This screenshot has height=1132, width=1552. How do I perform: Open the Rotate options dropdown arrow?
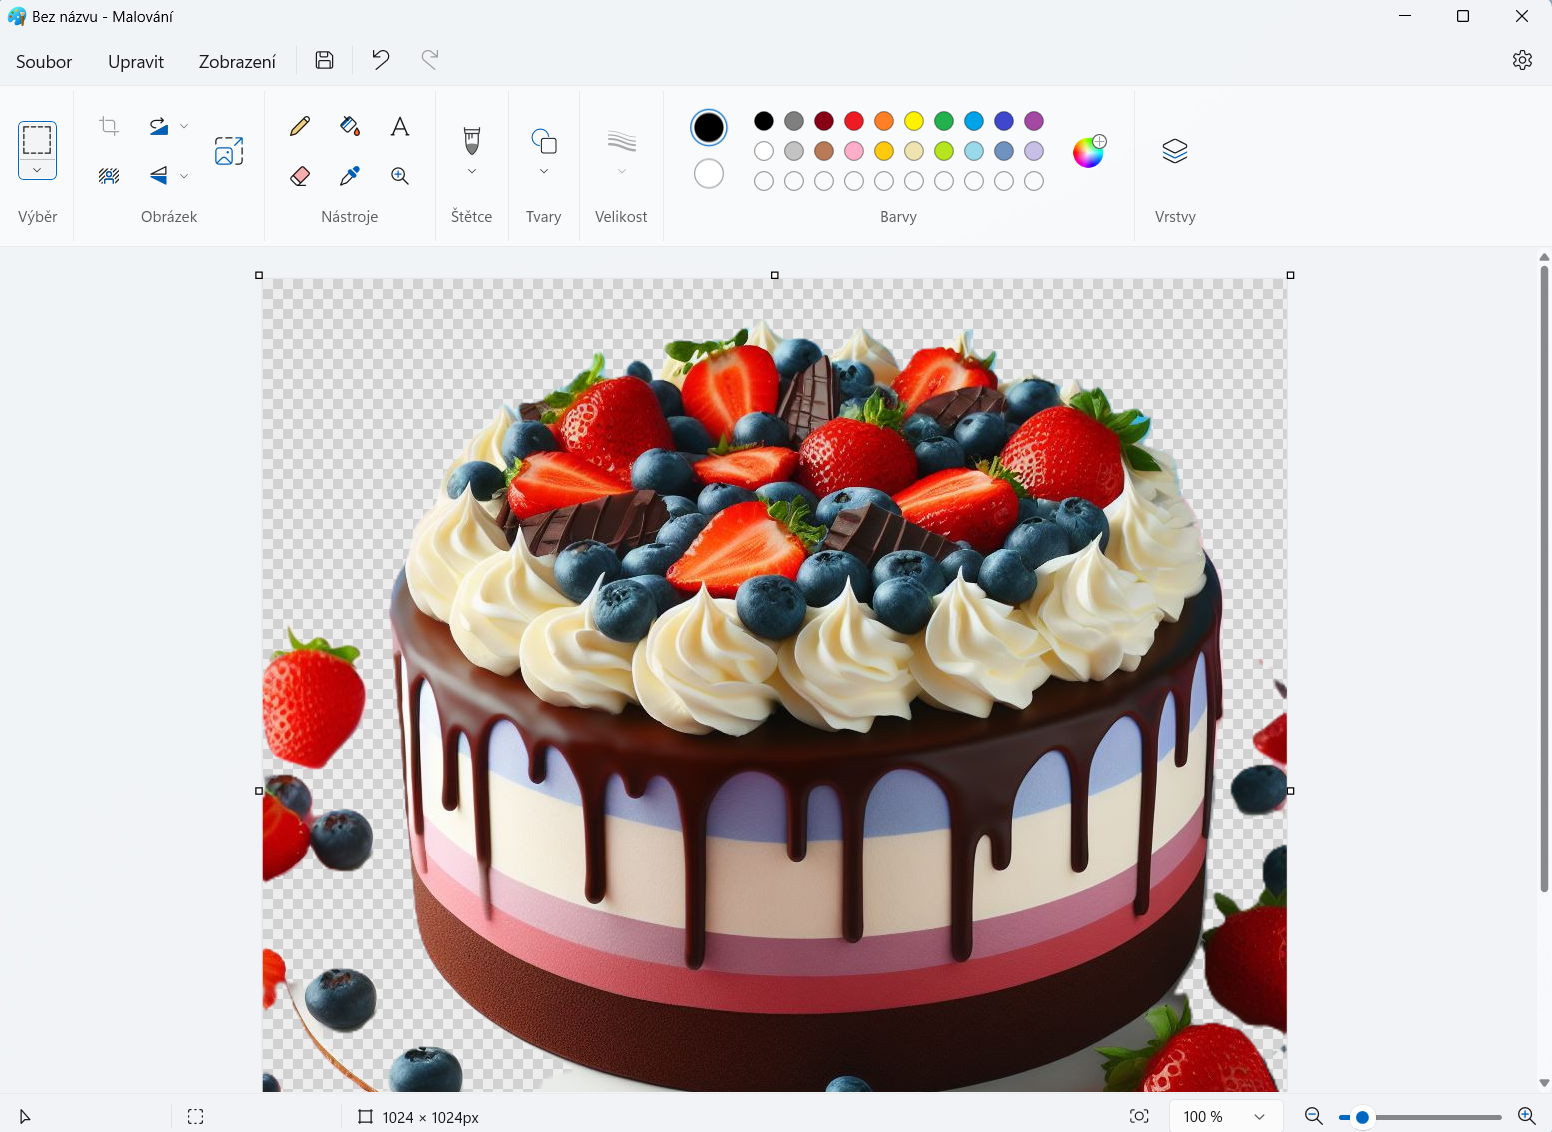(184, 126)
